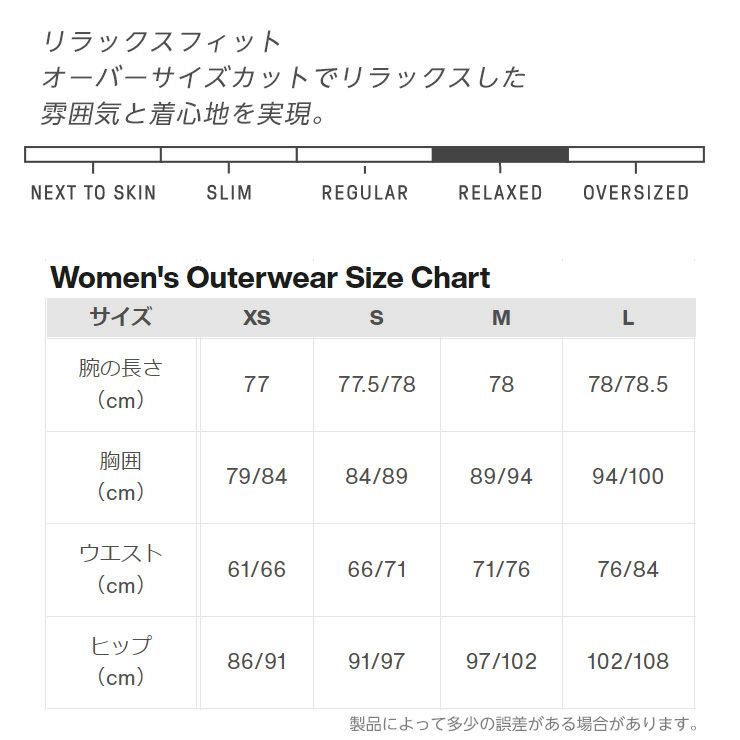Select the M column header
740x740 pixels.
(501, 318)
